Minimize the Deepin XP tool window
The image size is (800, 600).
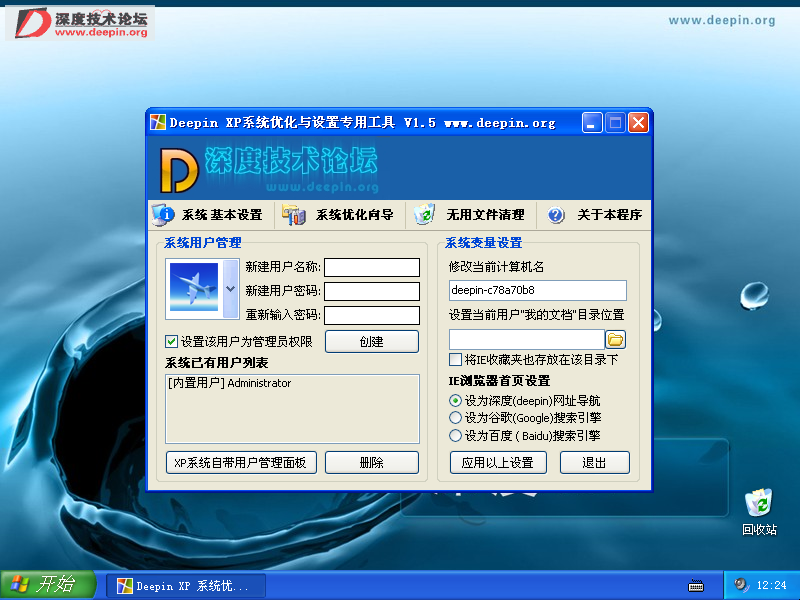click(x=592, y=123)
